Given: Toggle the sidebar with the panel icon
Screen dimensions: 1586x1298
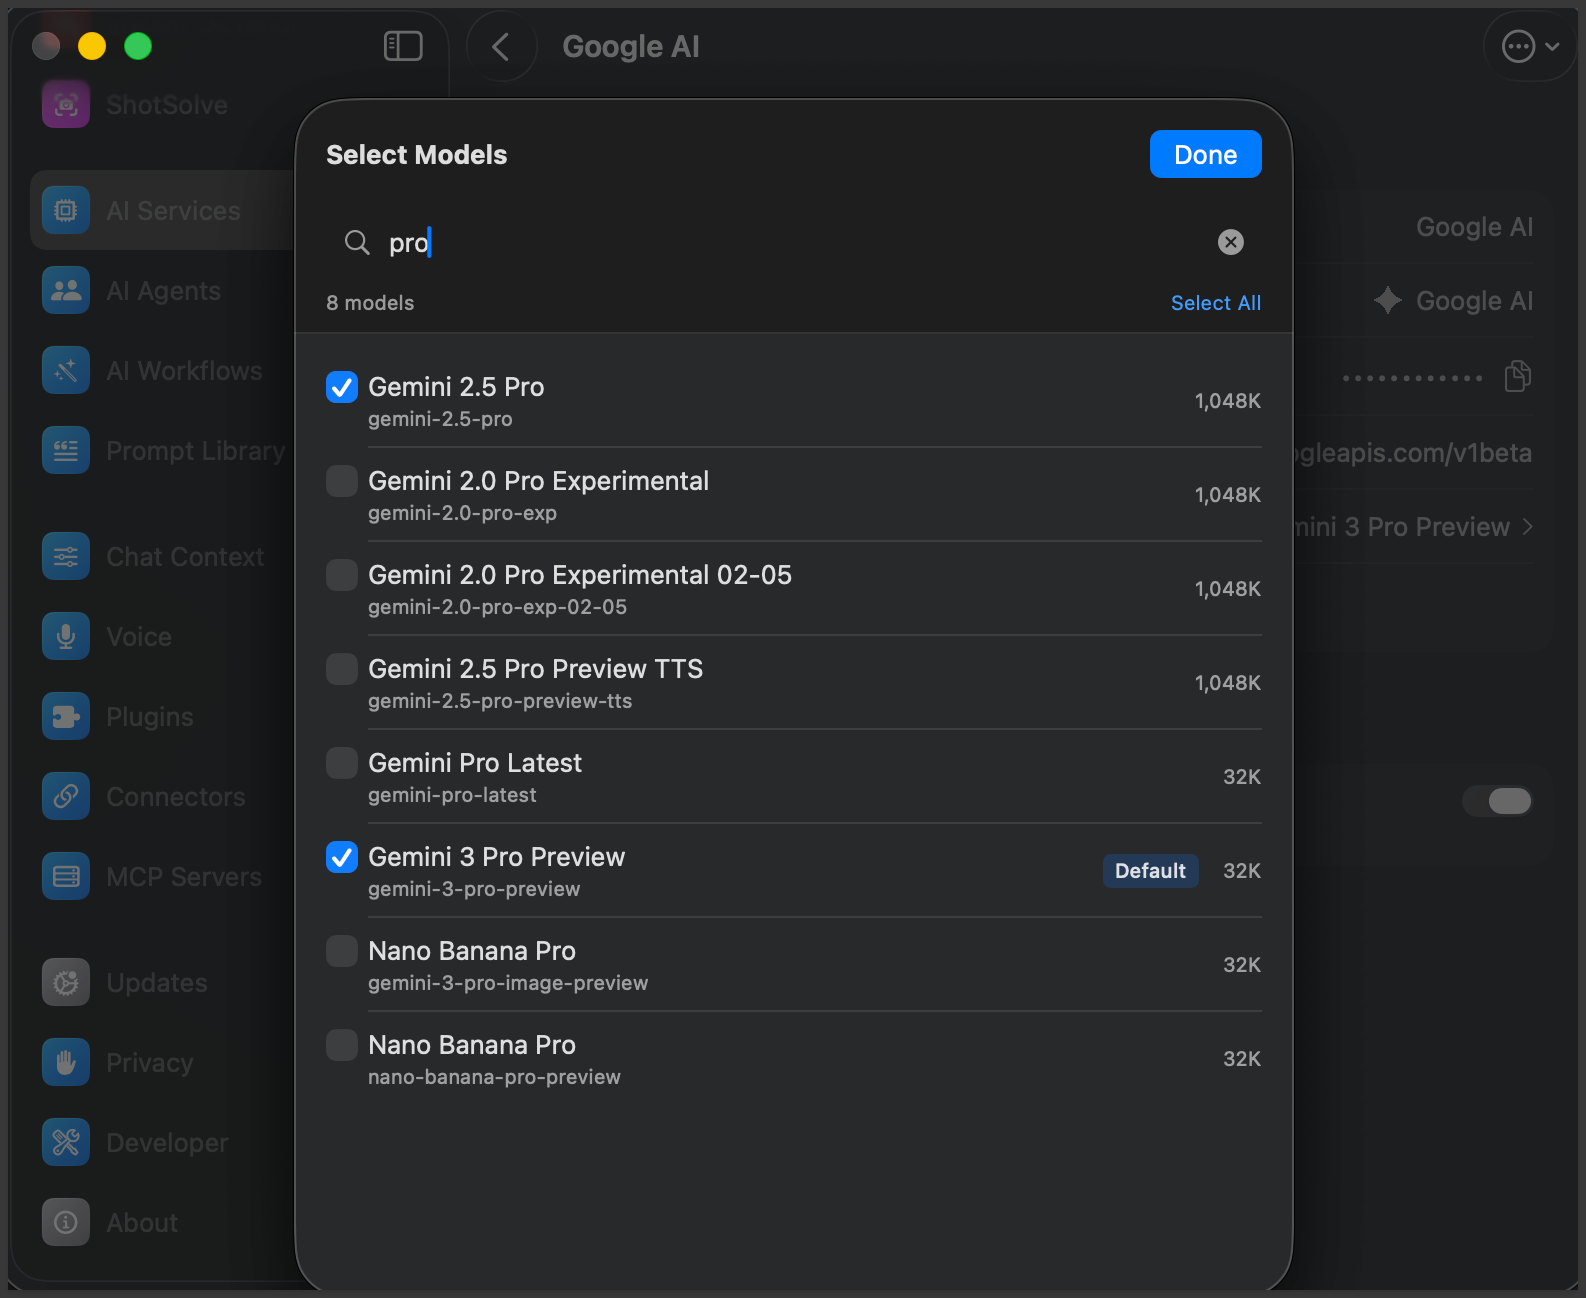Looking at the screenshot, I should tap(403, 46).
